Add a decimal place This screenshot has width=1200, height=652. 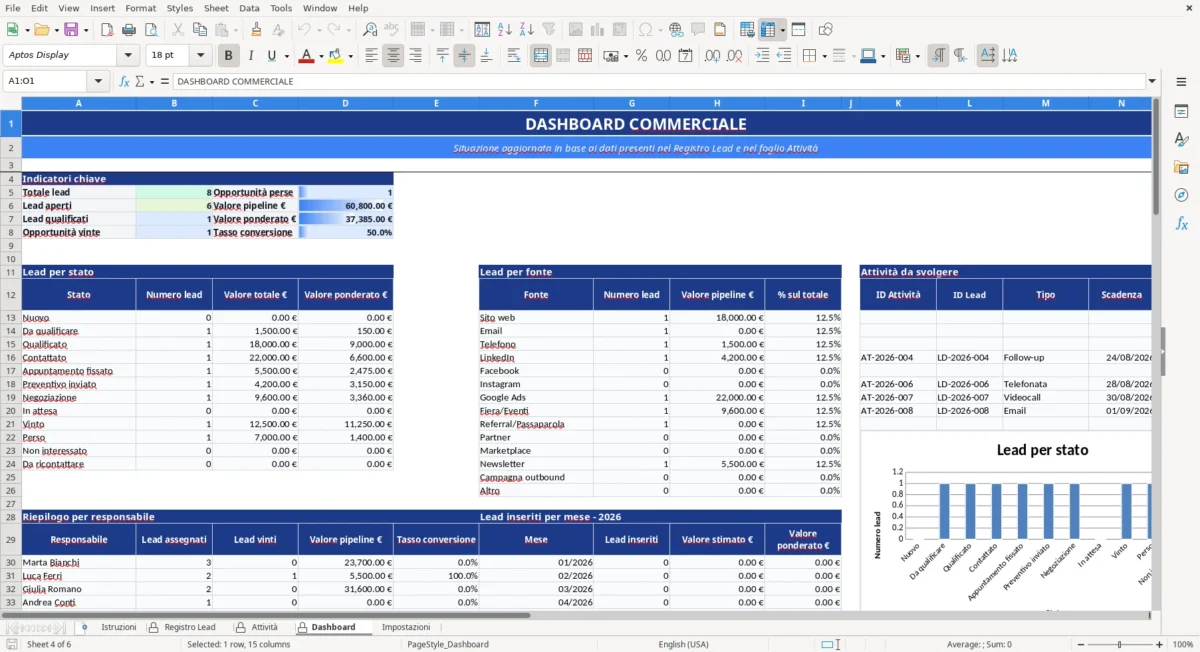pos(711,56)
